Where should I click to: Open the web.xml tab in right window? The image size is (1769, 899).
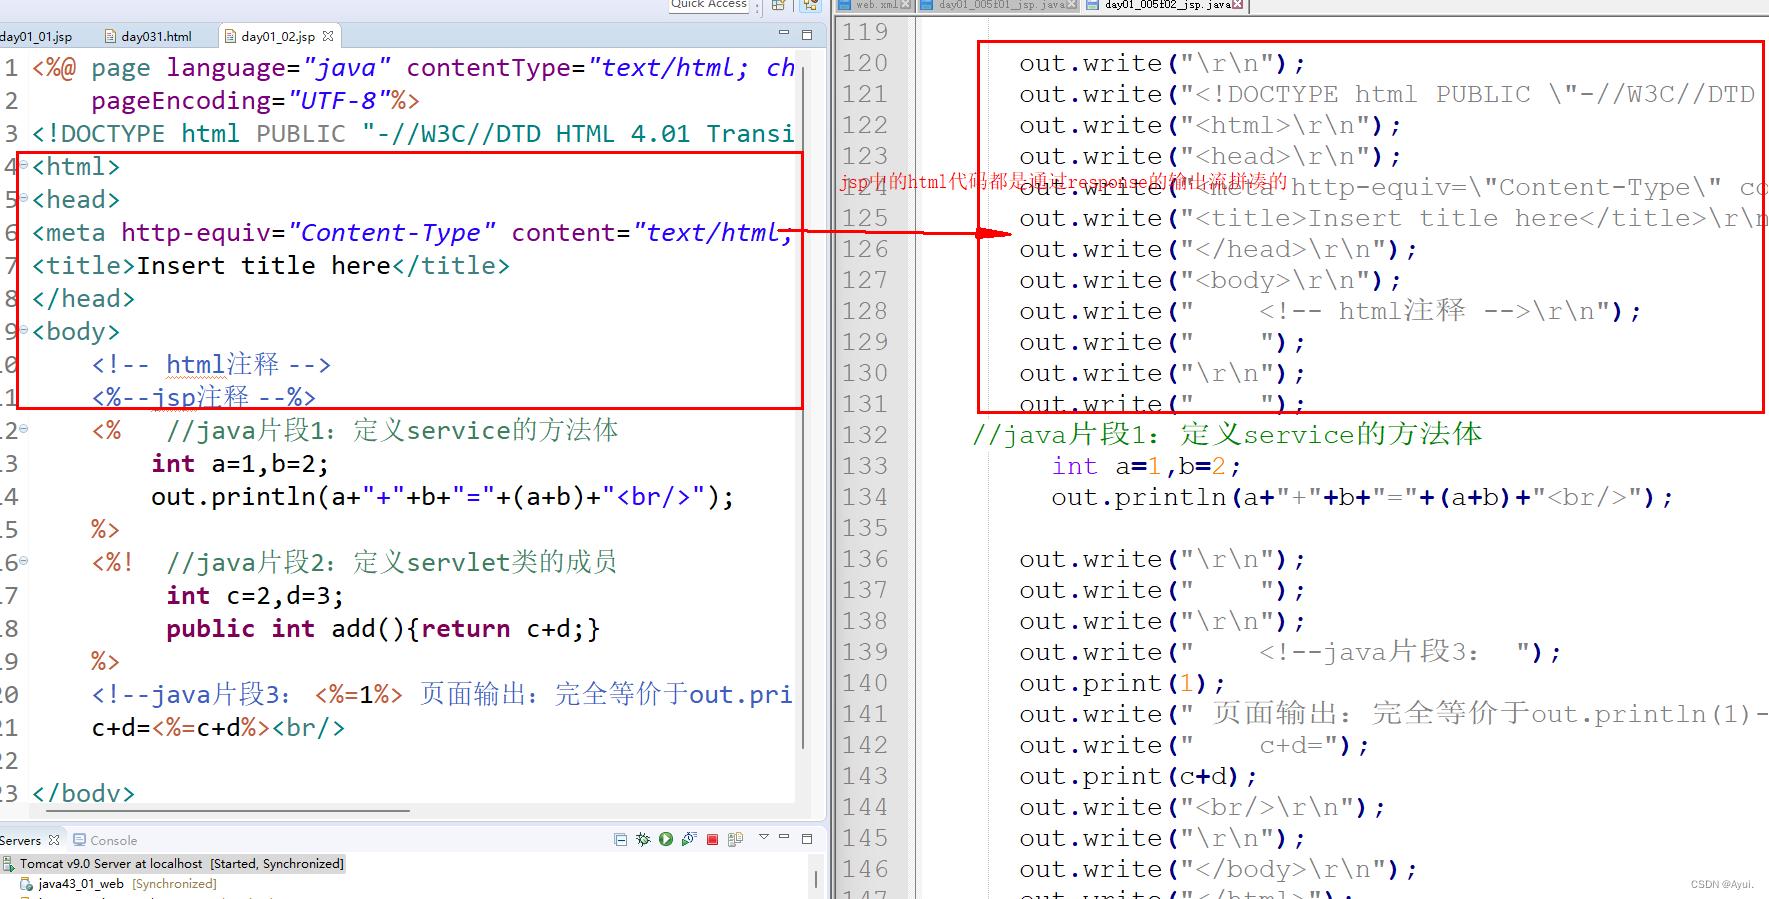tap(876, 5)
